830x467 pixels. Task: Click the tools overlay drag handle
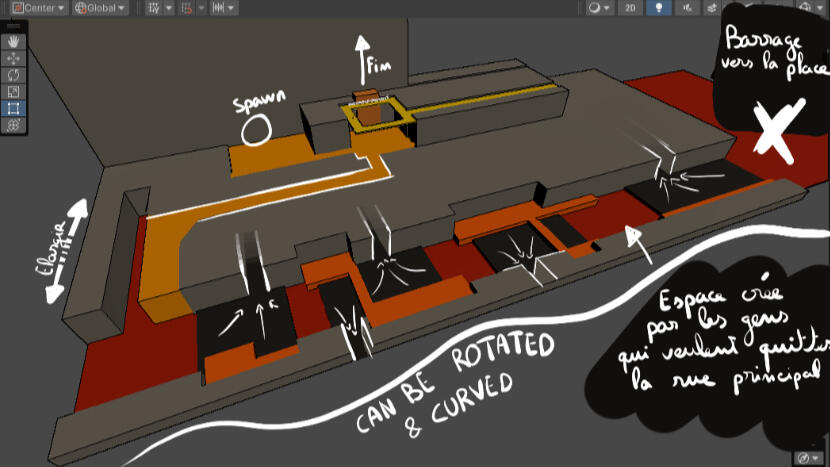point(13,27)
